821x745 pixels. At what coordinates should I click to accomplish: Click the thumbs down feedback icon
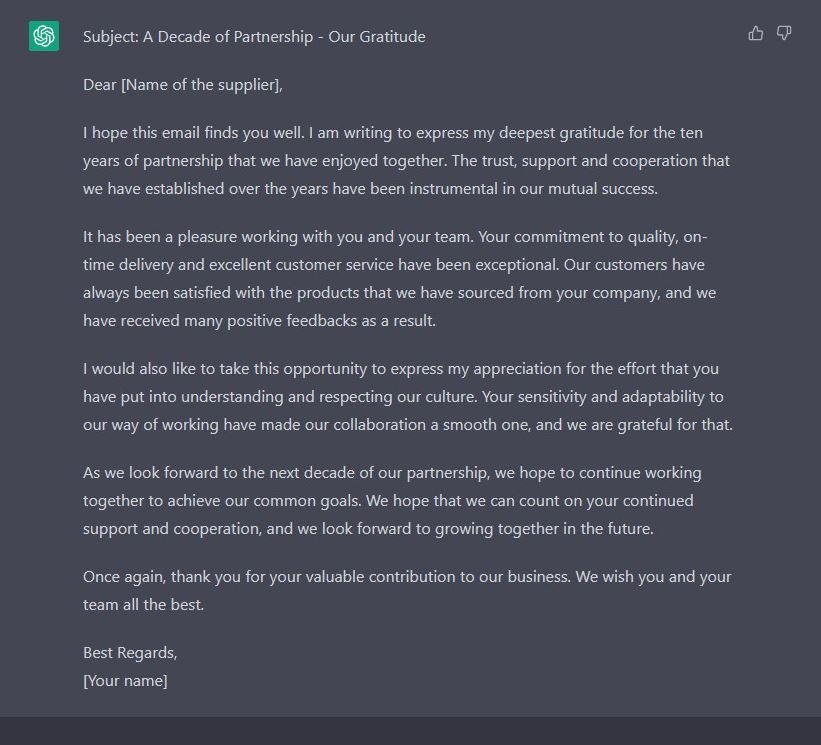pos(784,34)
